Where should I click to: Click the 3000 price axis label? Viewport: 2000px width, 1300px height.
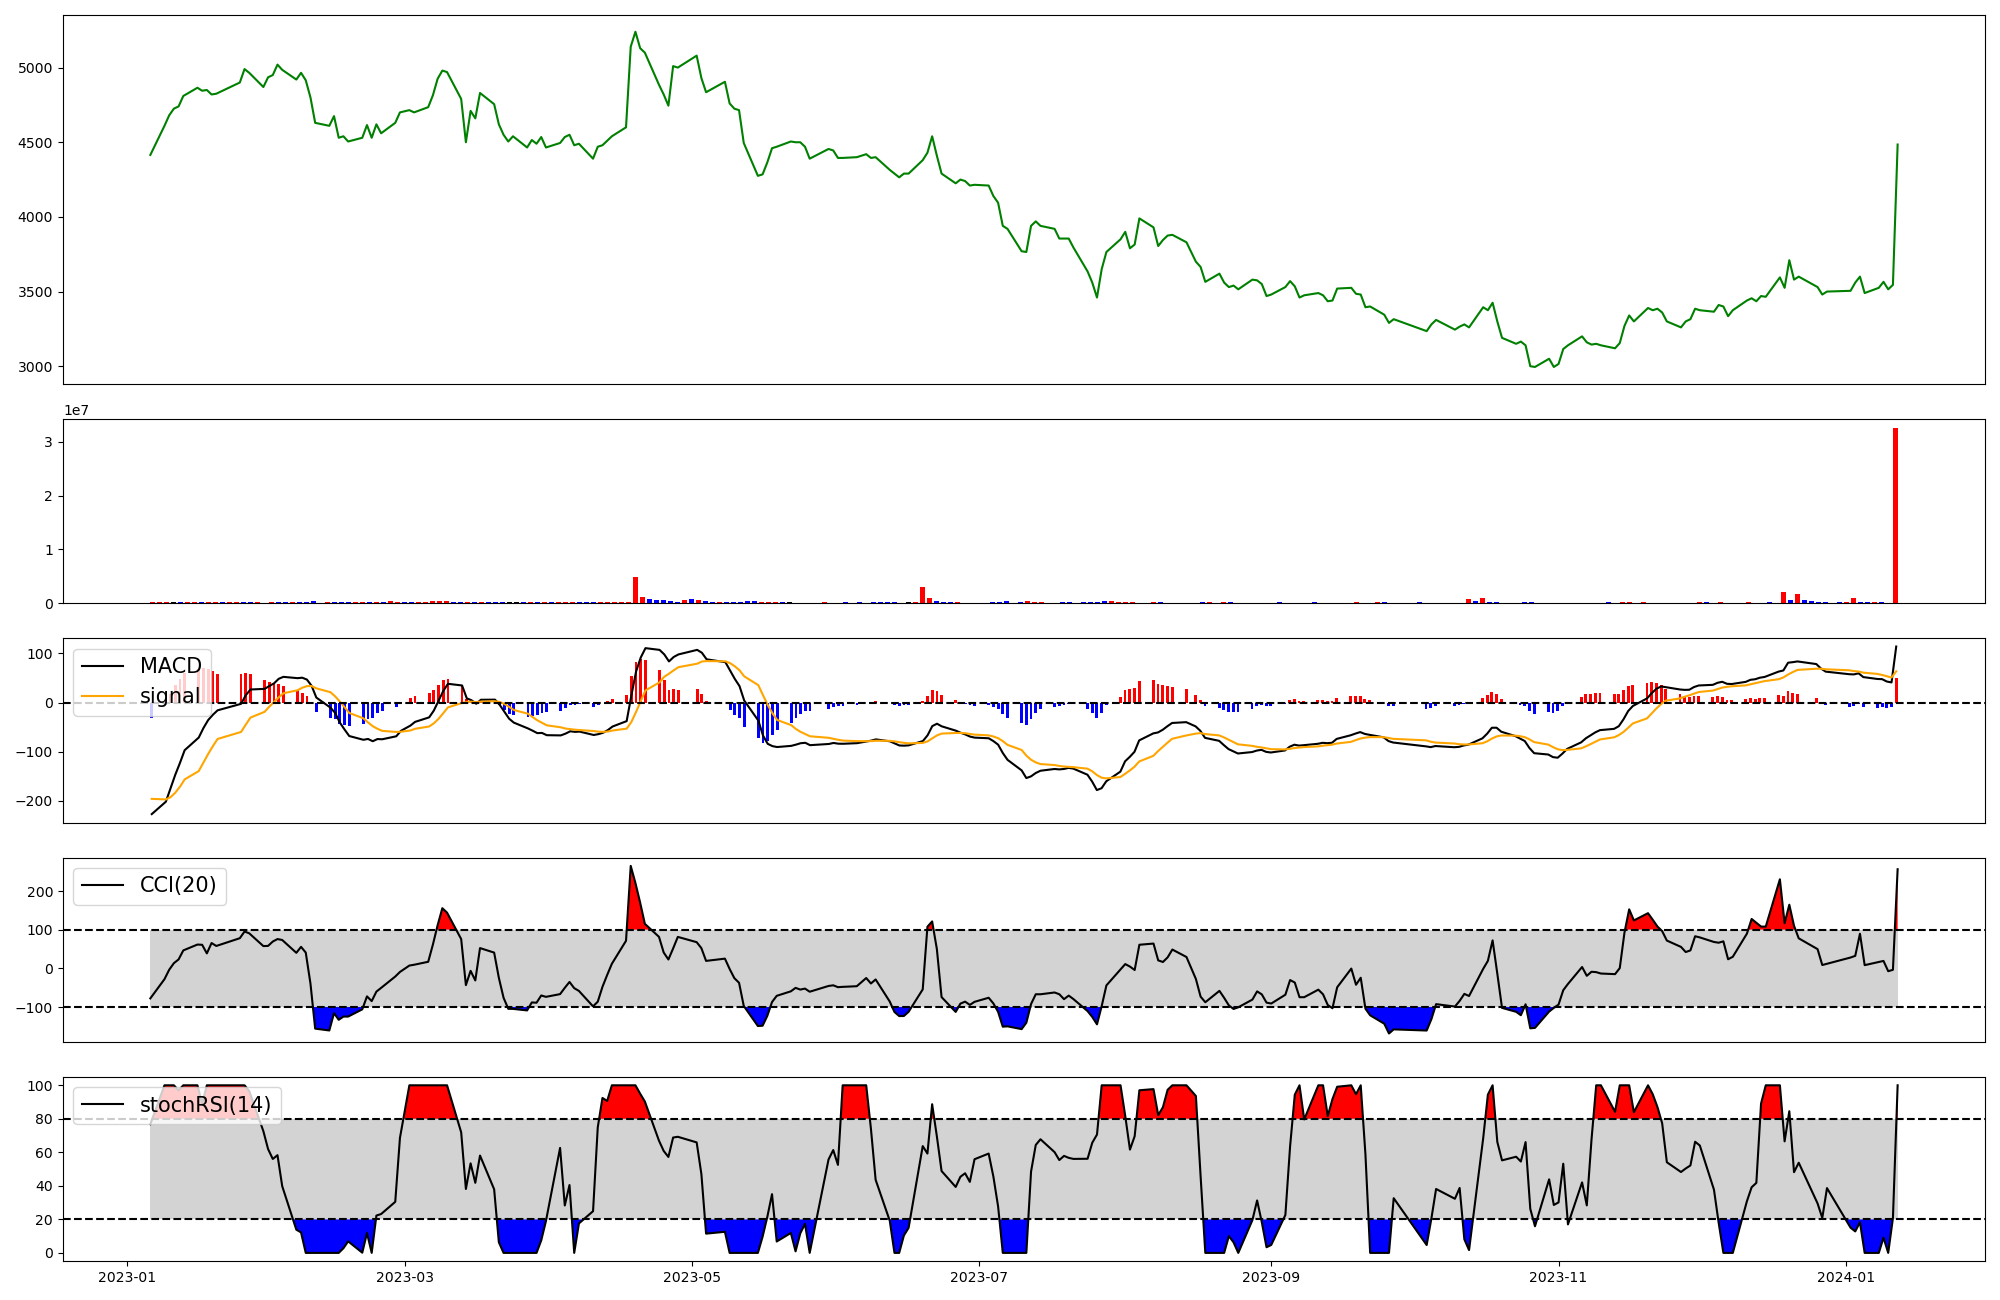coord(36,367)
